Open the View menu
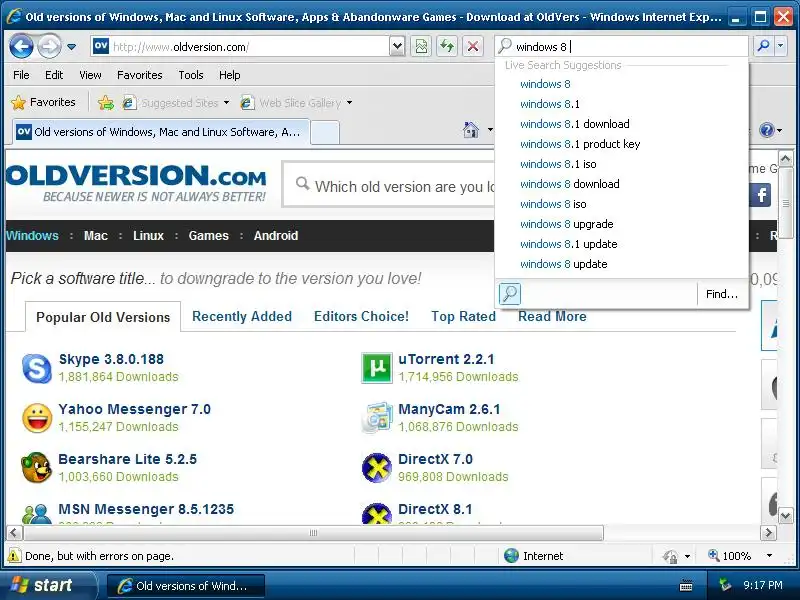The height and width of the screenshot is (600, 800). [90, 75]
